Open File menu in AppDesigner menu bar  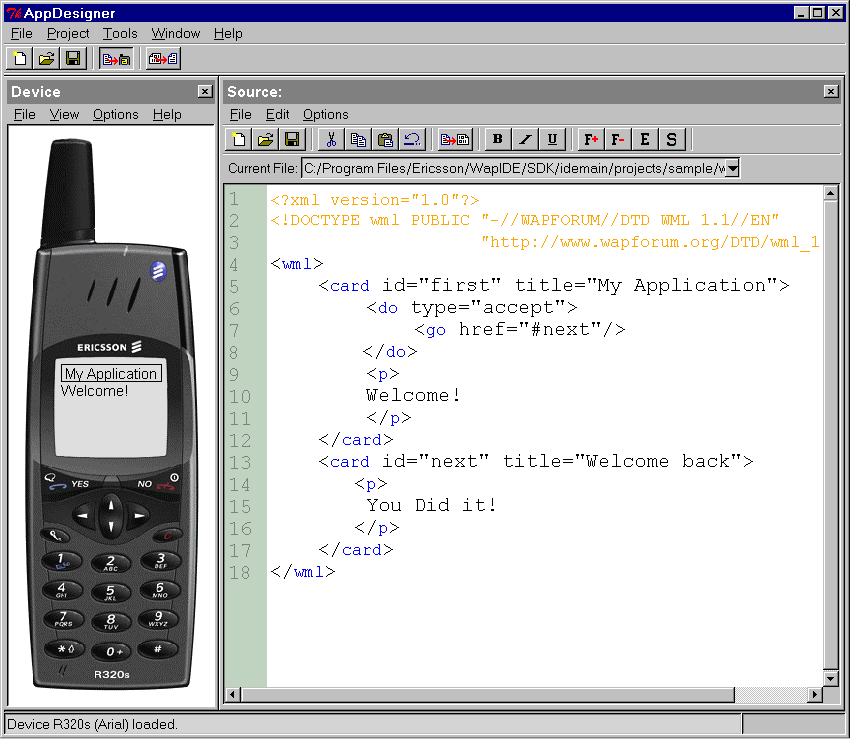tap(22, 34)
